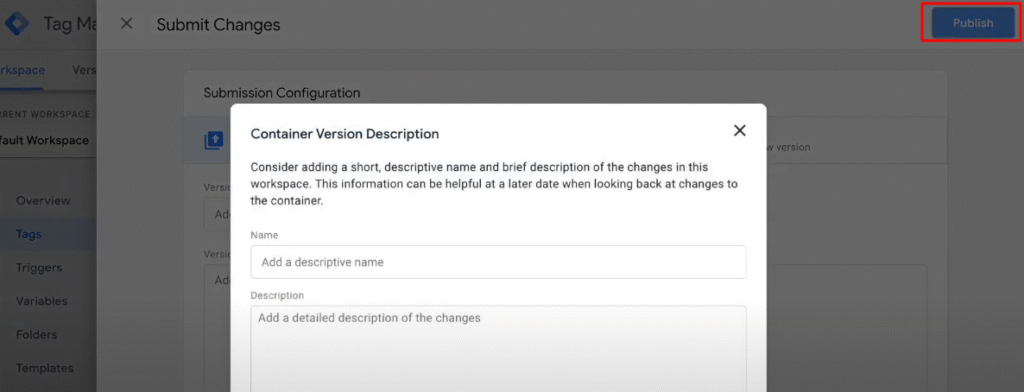Click the Submission Configuration heading
The image size is (1024, 392).
pyautogui.click(x=281, y=93)
